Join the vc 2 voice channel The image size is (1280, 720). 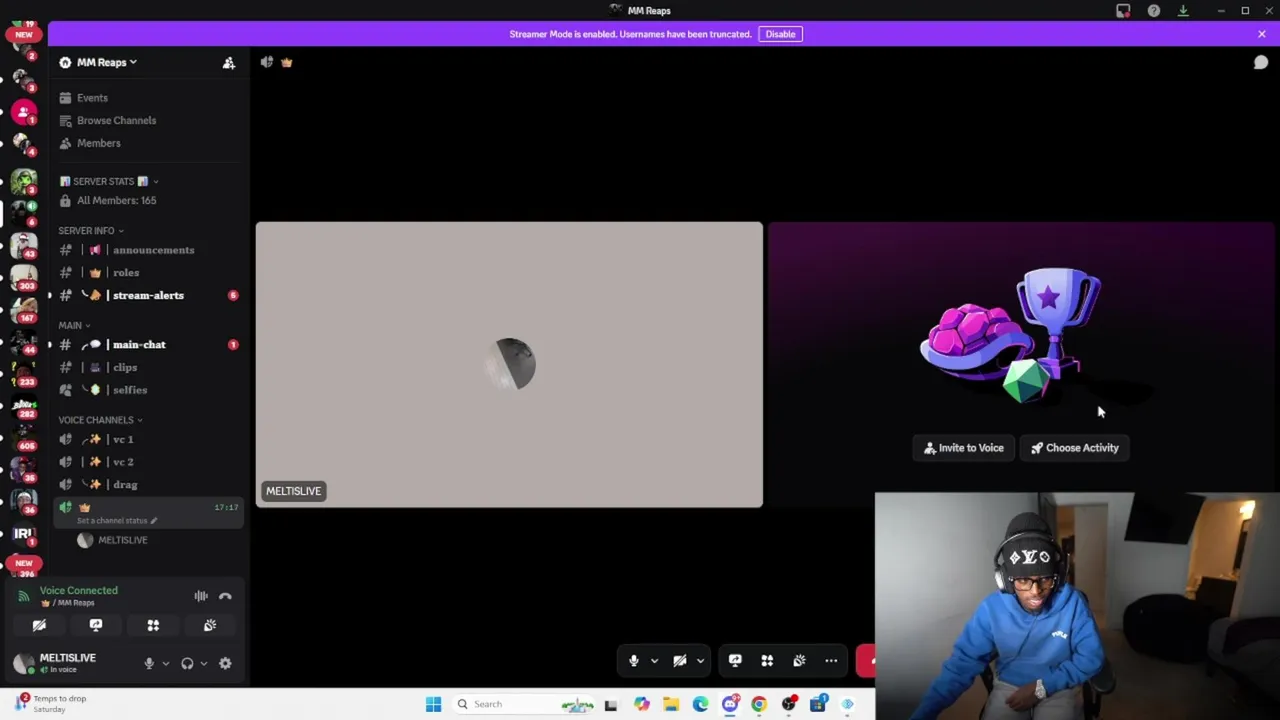point(148,462)
